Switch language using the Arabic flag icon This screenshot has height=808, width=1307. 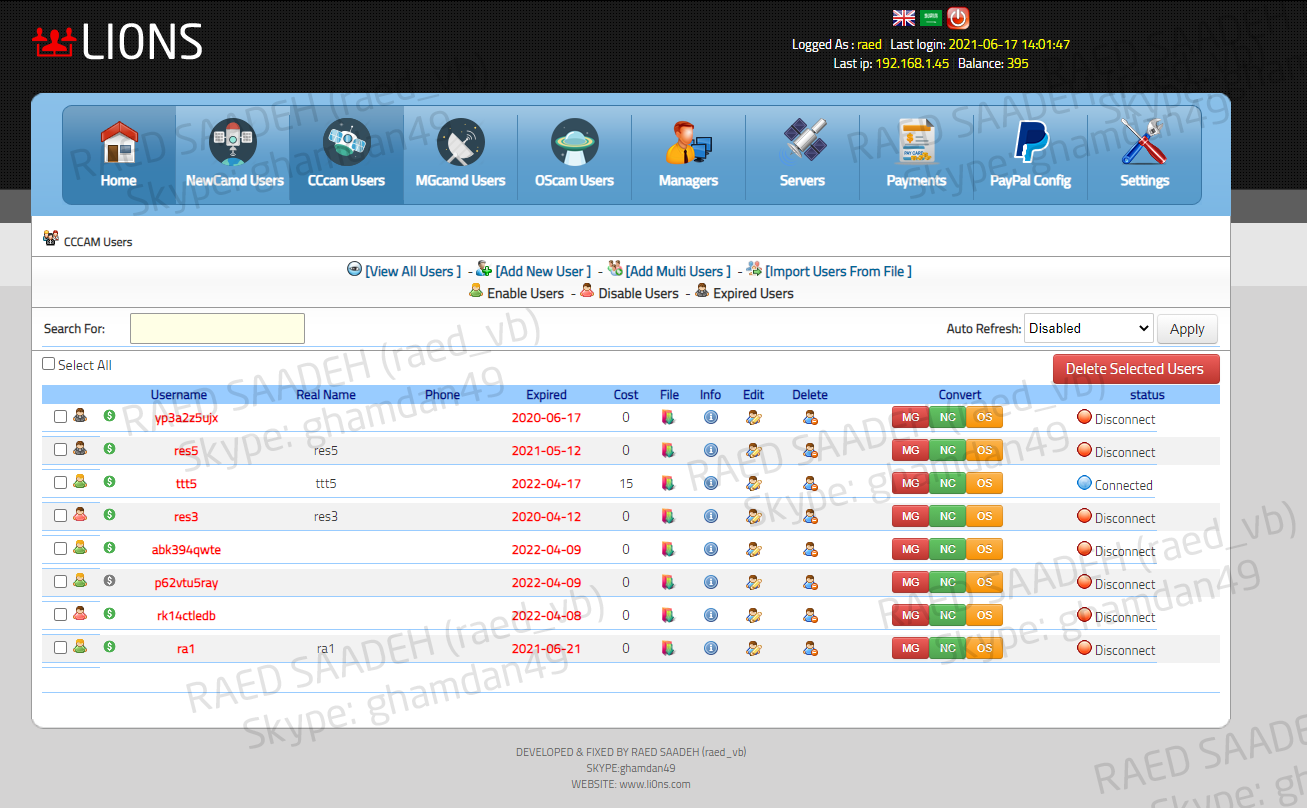pos(931,18)
